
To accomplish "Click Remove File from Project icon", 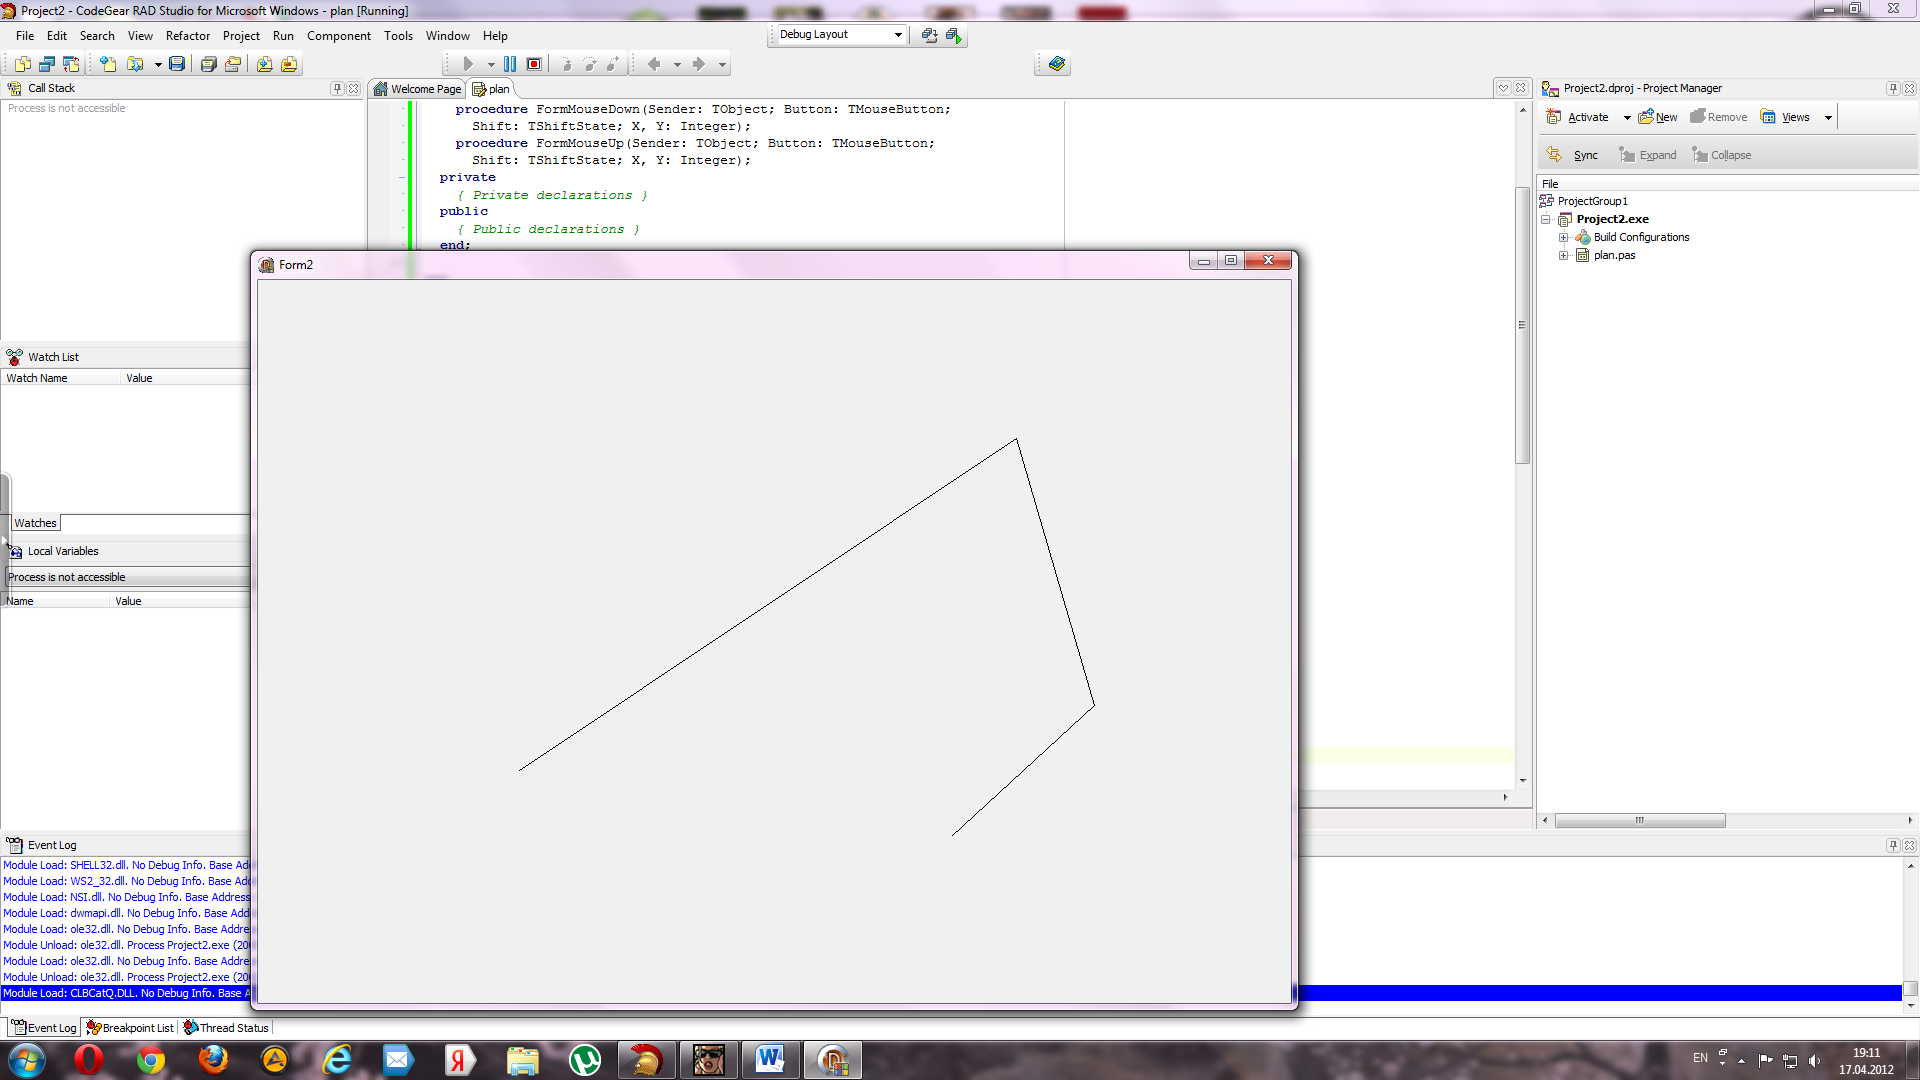I will coord(289,64).
